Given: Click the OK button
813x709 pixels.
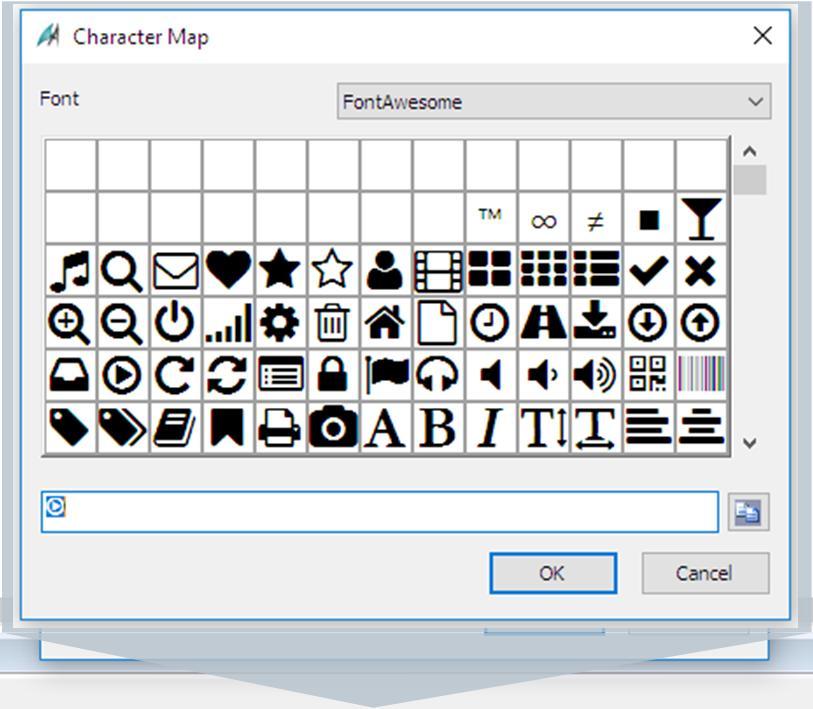Looking at the screenshot, I should [553, 573].
